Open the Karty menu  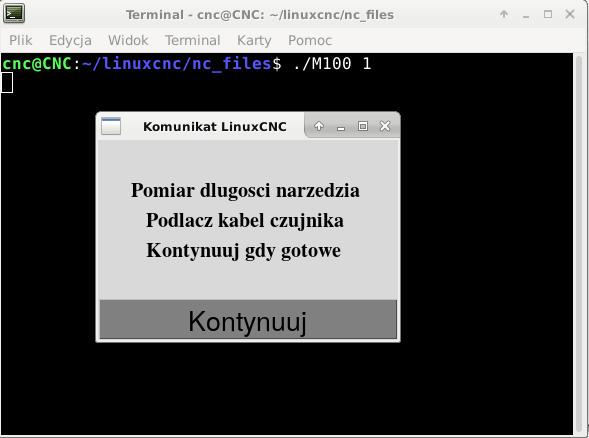(254, 40)
